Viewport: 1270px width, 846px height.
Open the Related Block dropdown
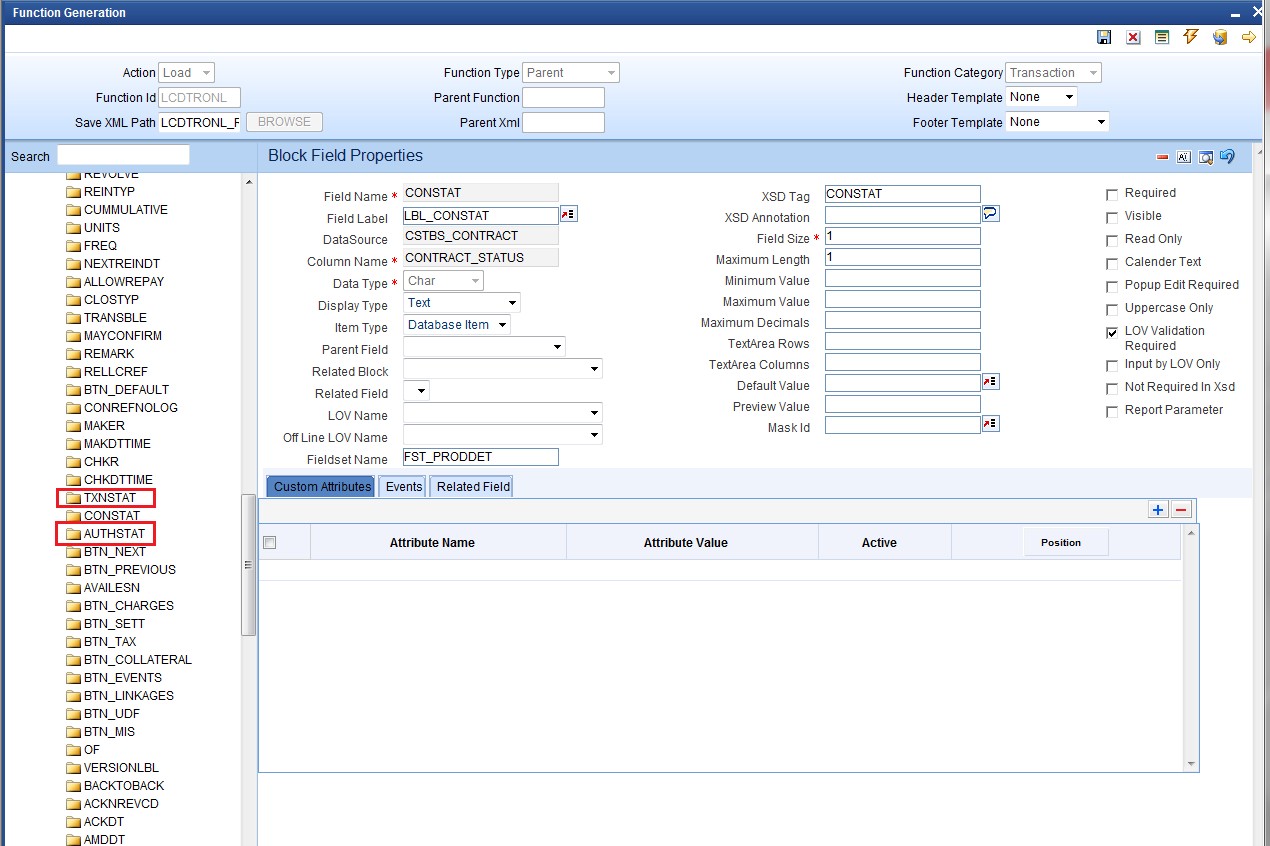(x=503, y=368)
